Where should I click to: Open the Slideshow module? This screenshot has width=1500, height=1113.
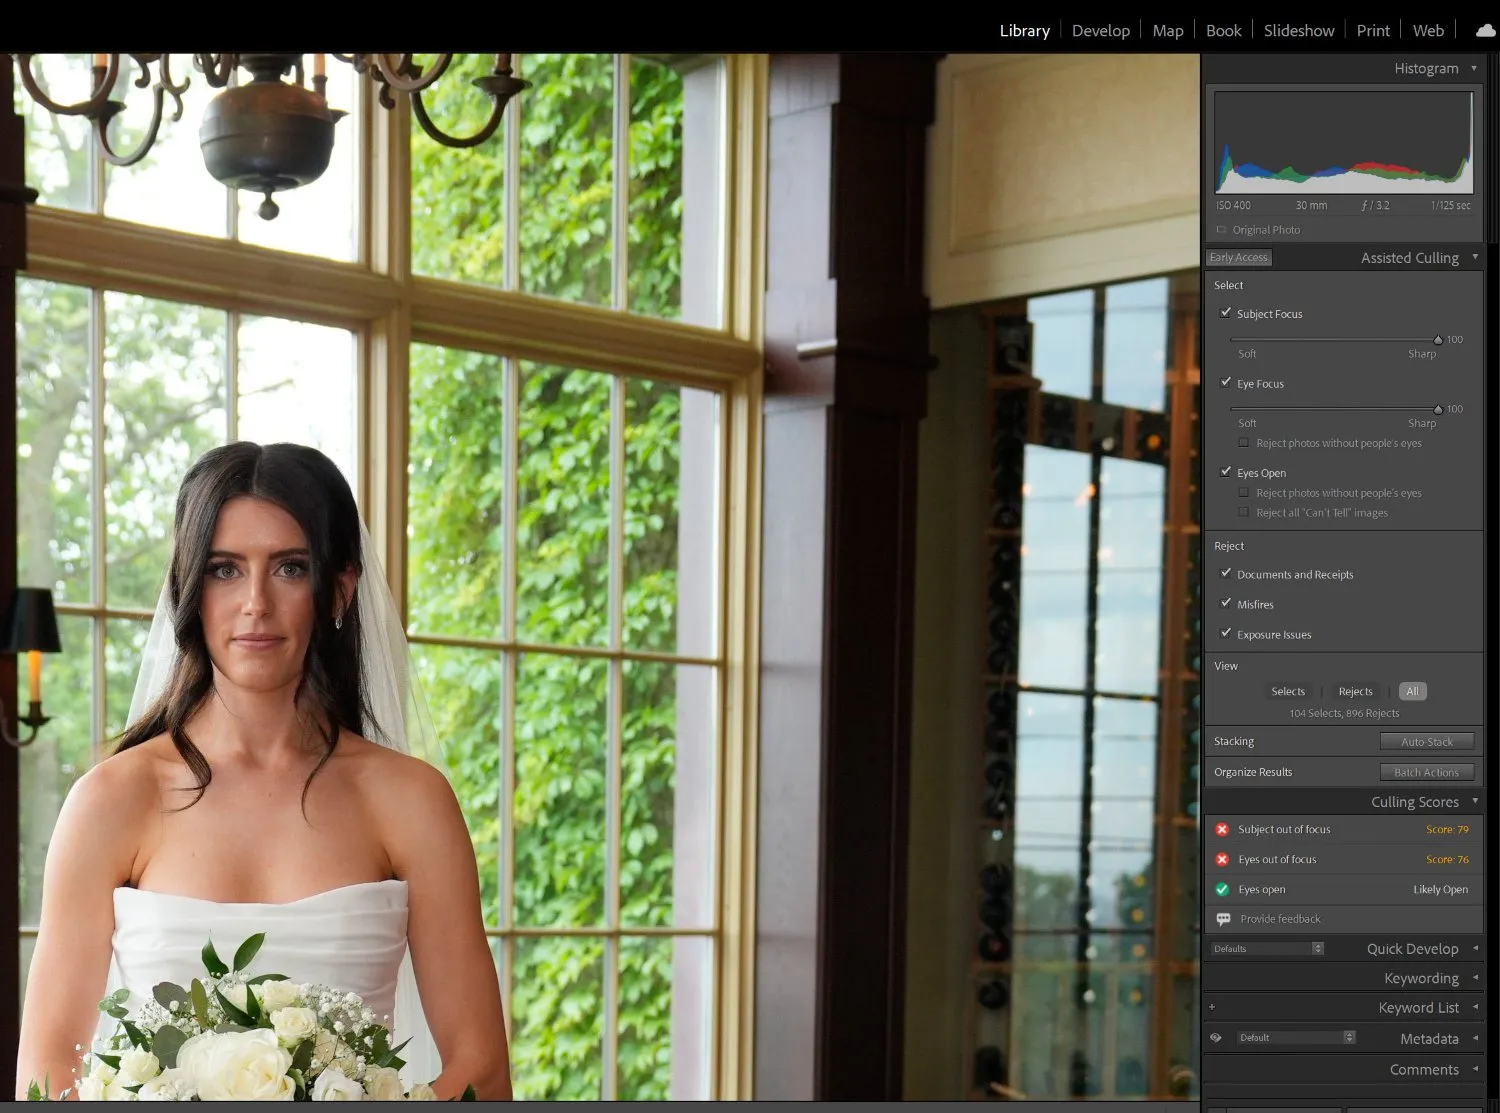(1298, 30)
